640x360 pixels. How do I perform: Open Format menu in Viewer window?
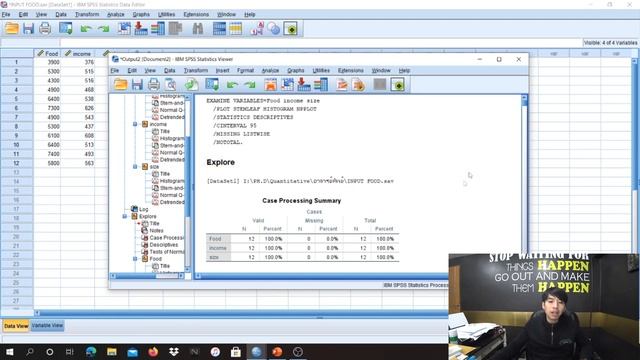coord(245,71)
